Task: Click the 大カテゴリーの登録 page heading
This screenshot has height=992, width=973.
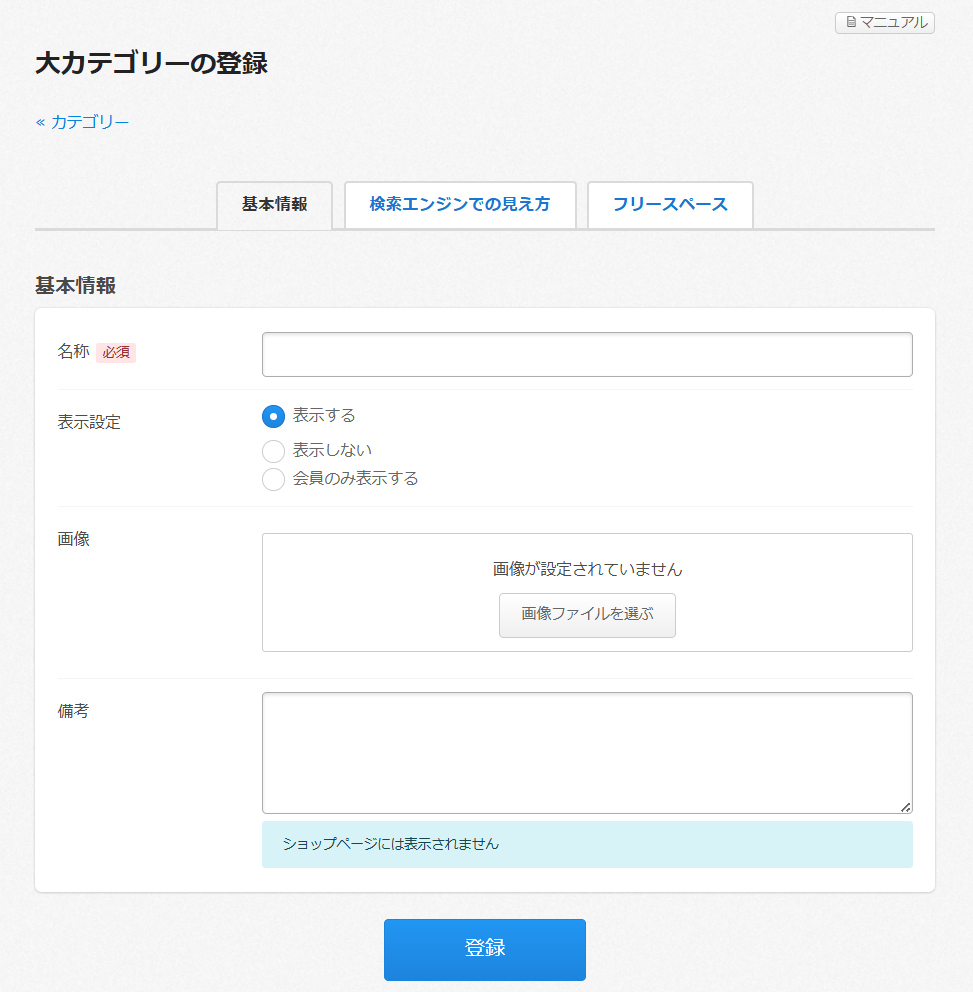Action: [151, 64]
